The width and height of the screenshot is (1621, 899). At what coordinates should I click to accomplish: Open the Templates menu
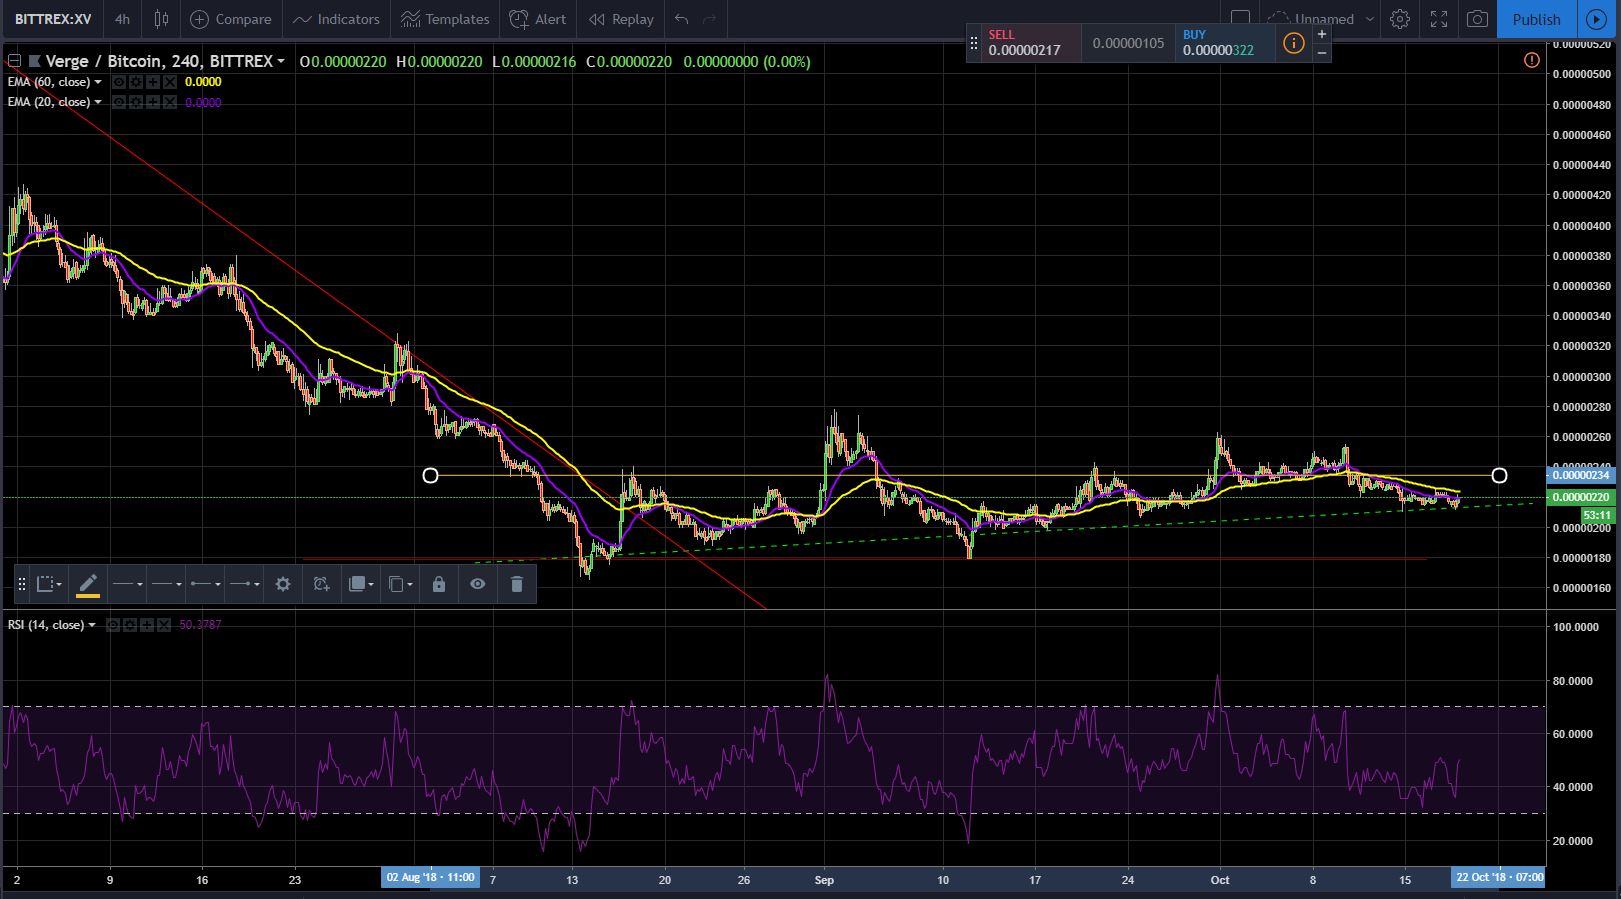pyautogui.click(x=445, y=19)
